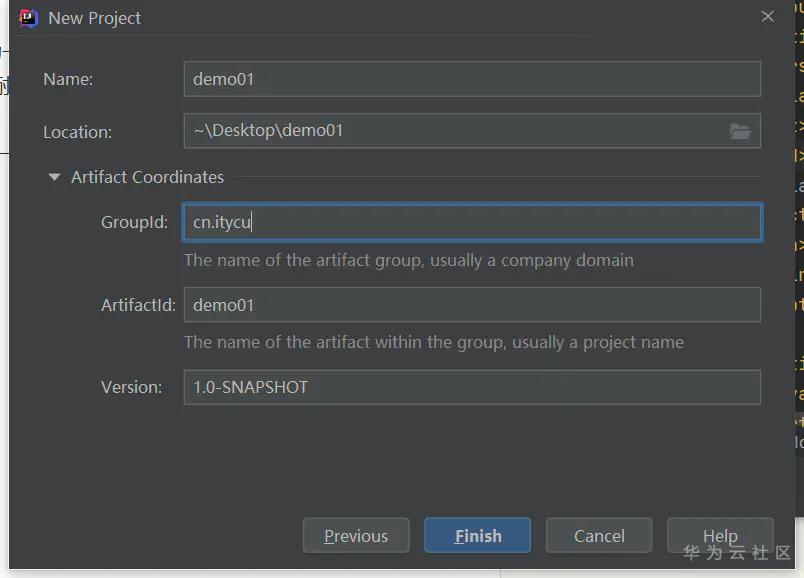This screenshot has height=578, width=804.
Task: Click the Location path field
Action: [472, 131]
